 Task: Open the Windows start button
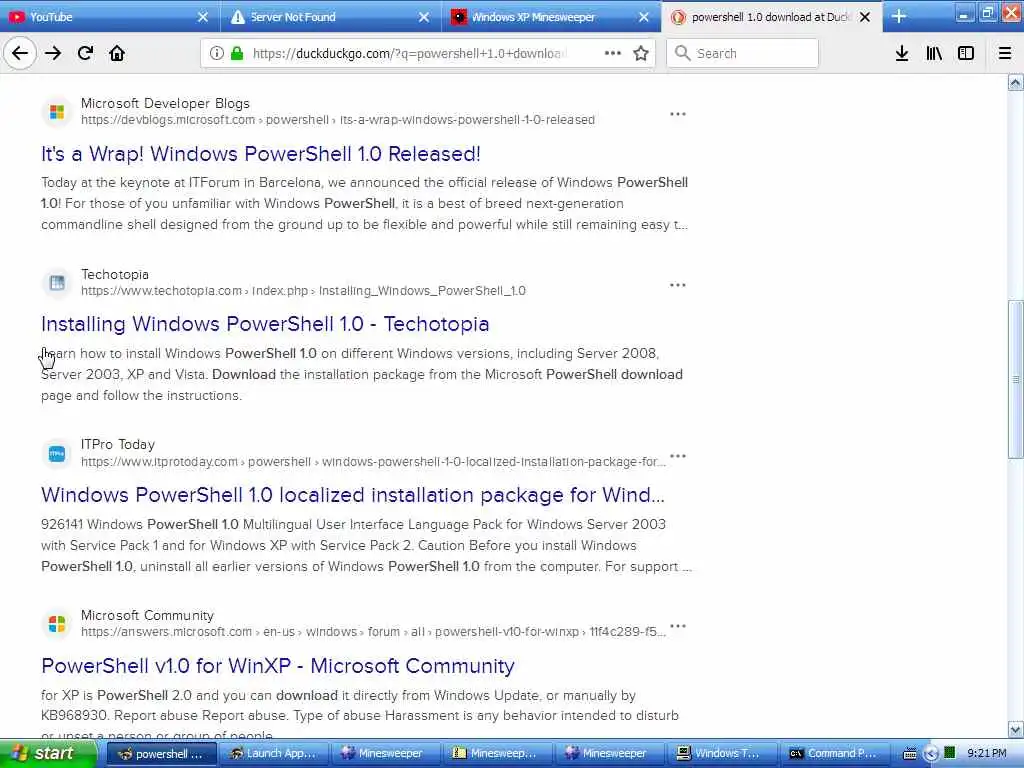coord(48,754)
